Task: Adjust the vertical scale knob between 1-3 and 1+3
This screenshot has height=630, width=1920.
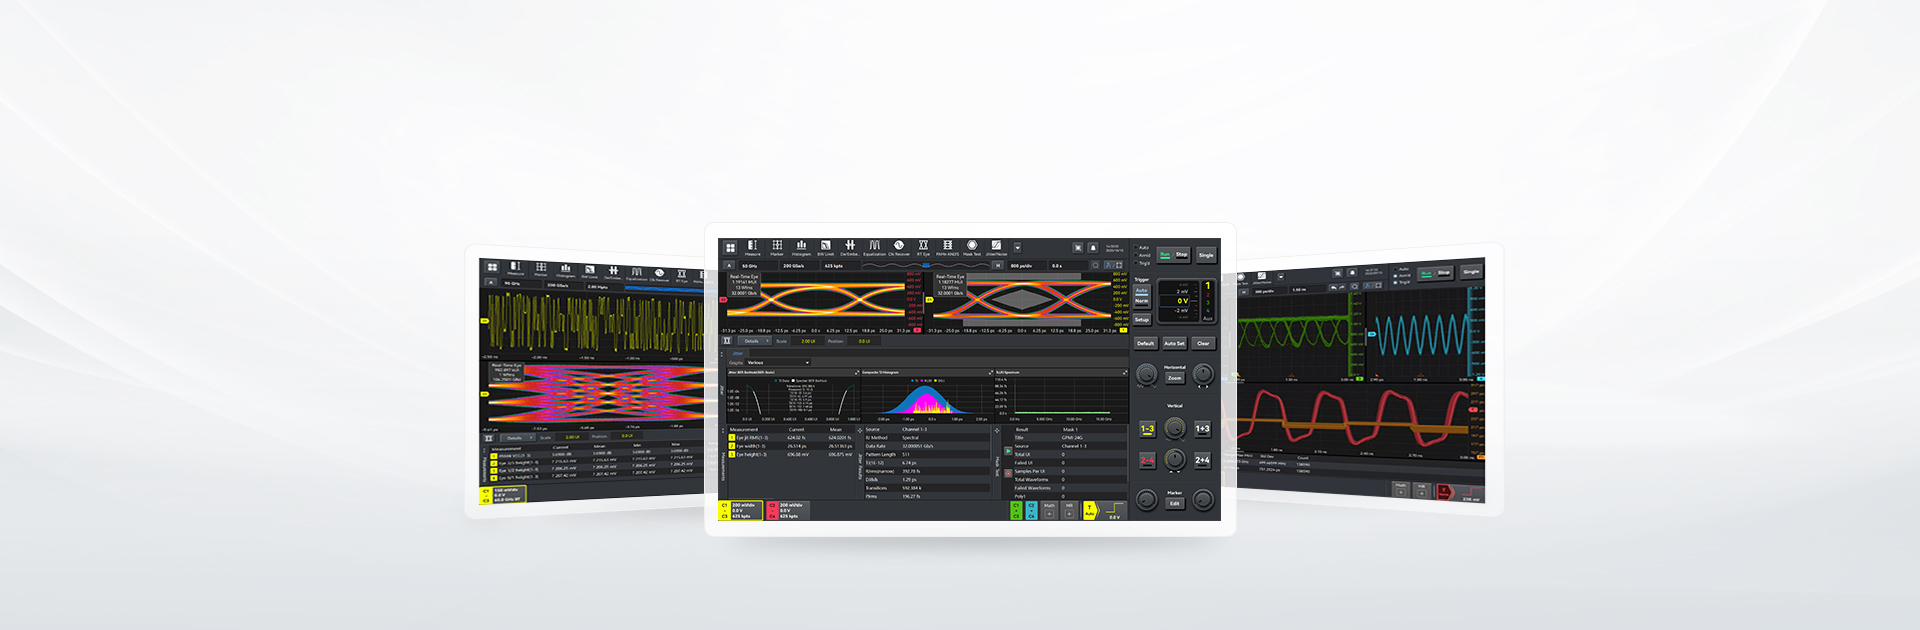Action: 1175,428
